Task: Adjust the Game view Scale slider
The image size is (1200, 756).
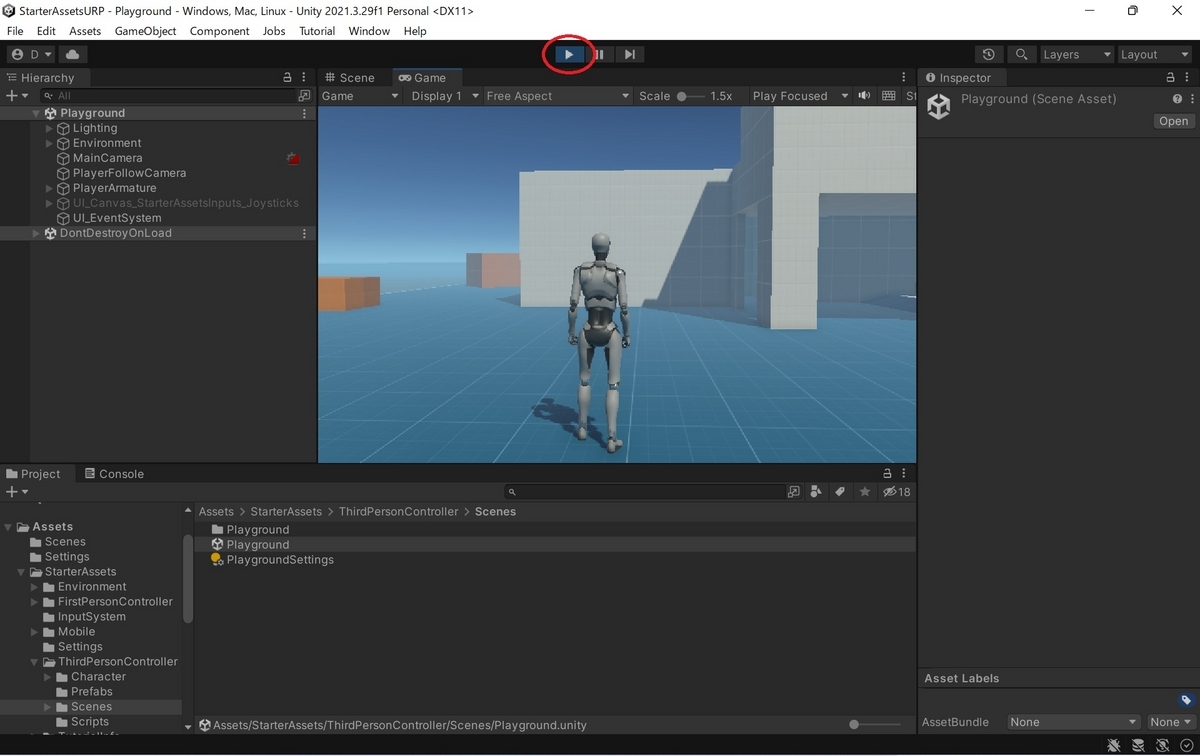Action: [x=690, y=96]
